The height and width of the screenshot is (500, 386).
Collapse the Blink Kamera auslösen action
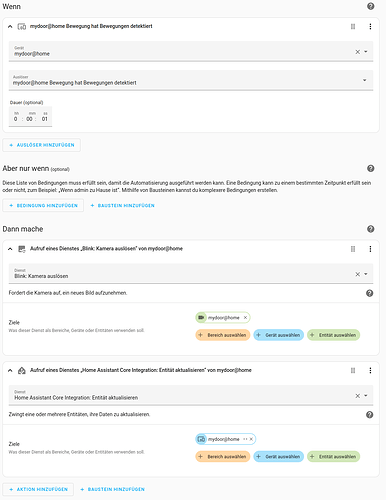point(10,249)
